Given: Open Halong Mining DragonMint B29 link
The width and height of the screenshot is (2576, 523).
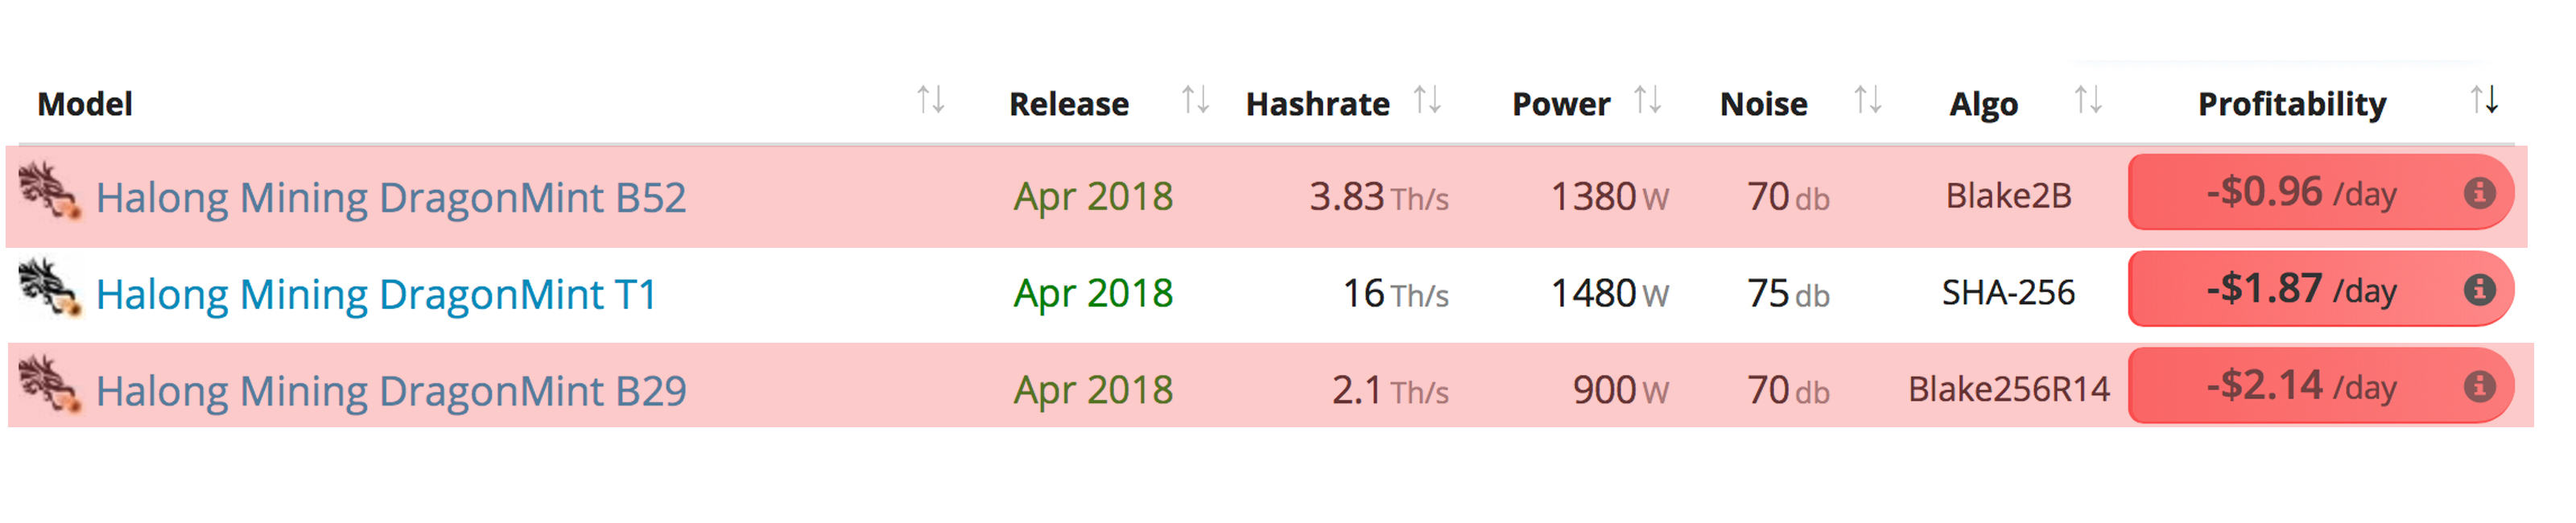Looking at the screenshot, I should (x=391, y=391).
